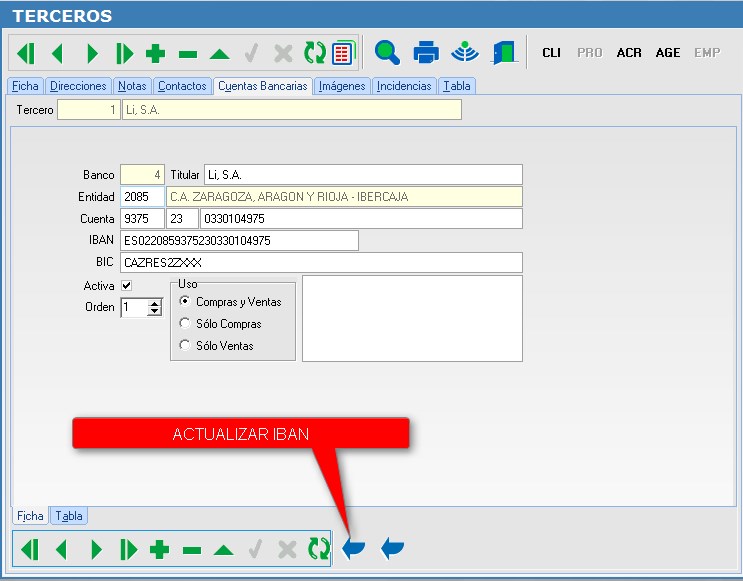This screenshot has width=743, height=581.
Task: Switch to bottom Tabla sub-tab
Action: 69,516
